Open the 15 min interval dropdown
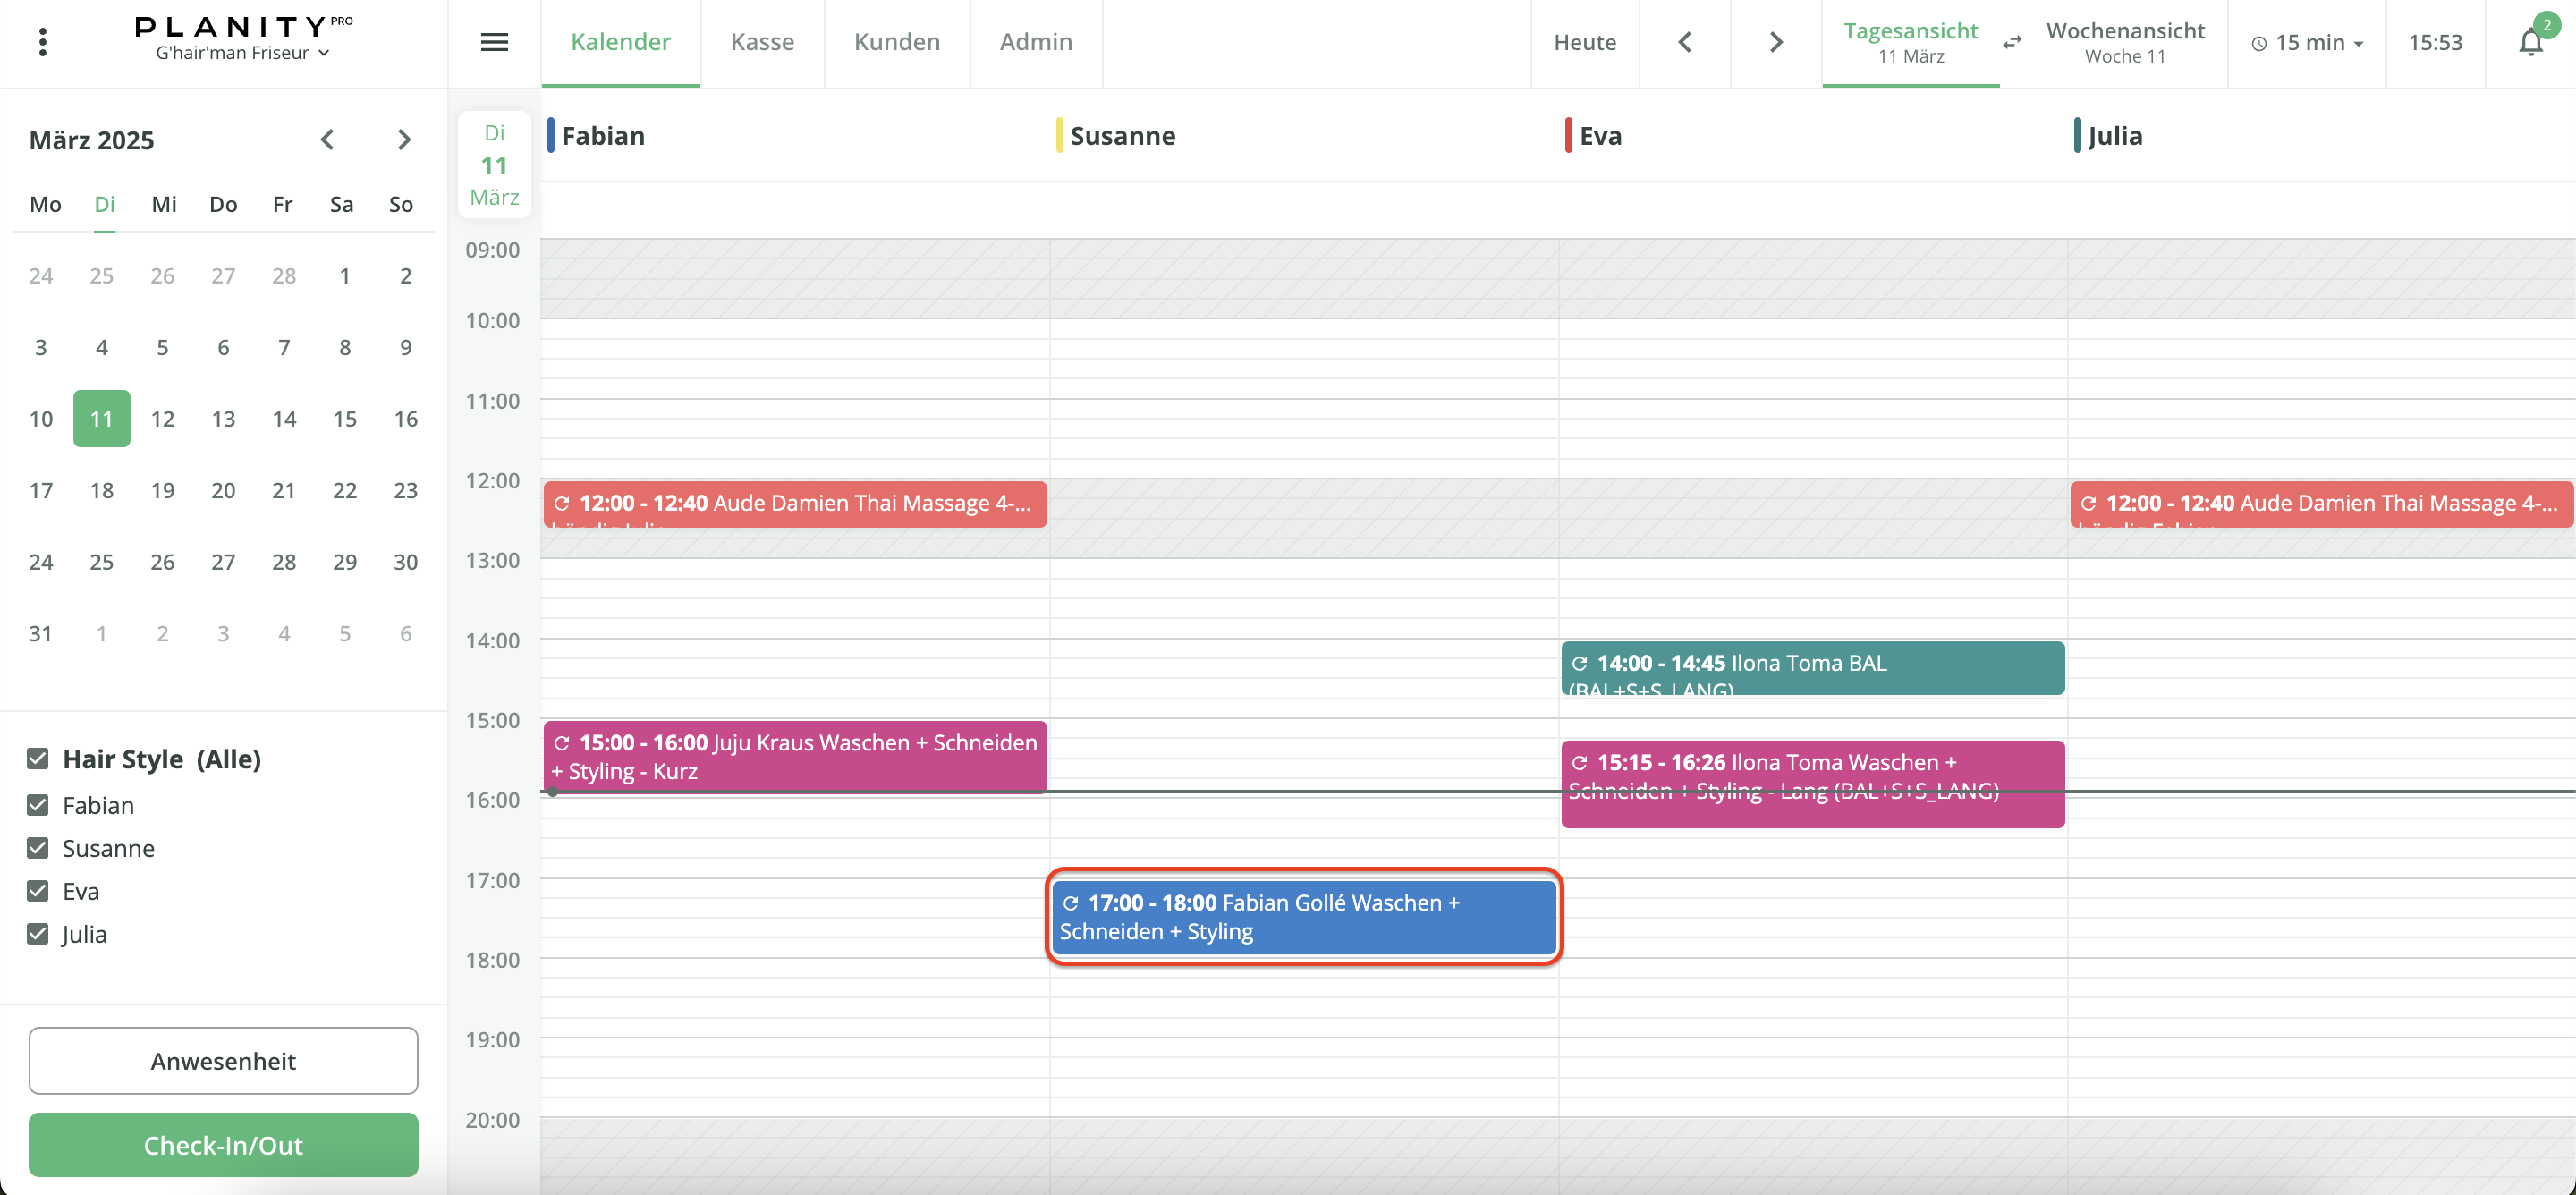Screen dimensions: 2576x1195 coord(2306,42)
